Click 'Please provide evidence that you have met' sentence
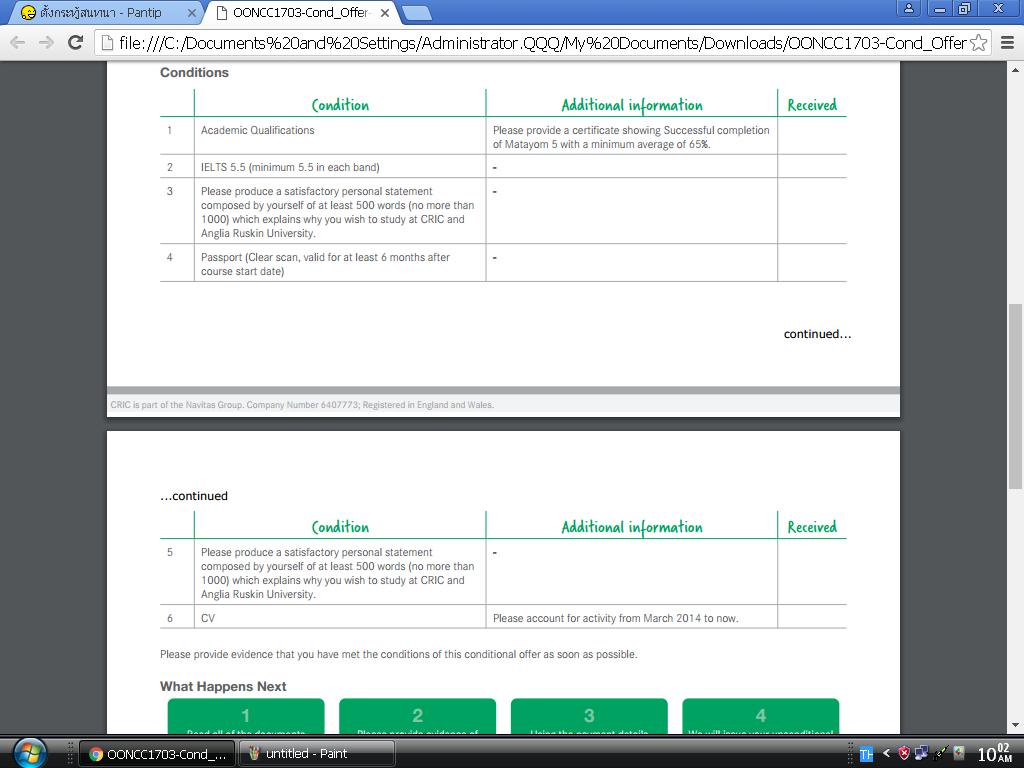This screenshot has height=768, width=1024. (x=398, y=654)
